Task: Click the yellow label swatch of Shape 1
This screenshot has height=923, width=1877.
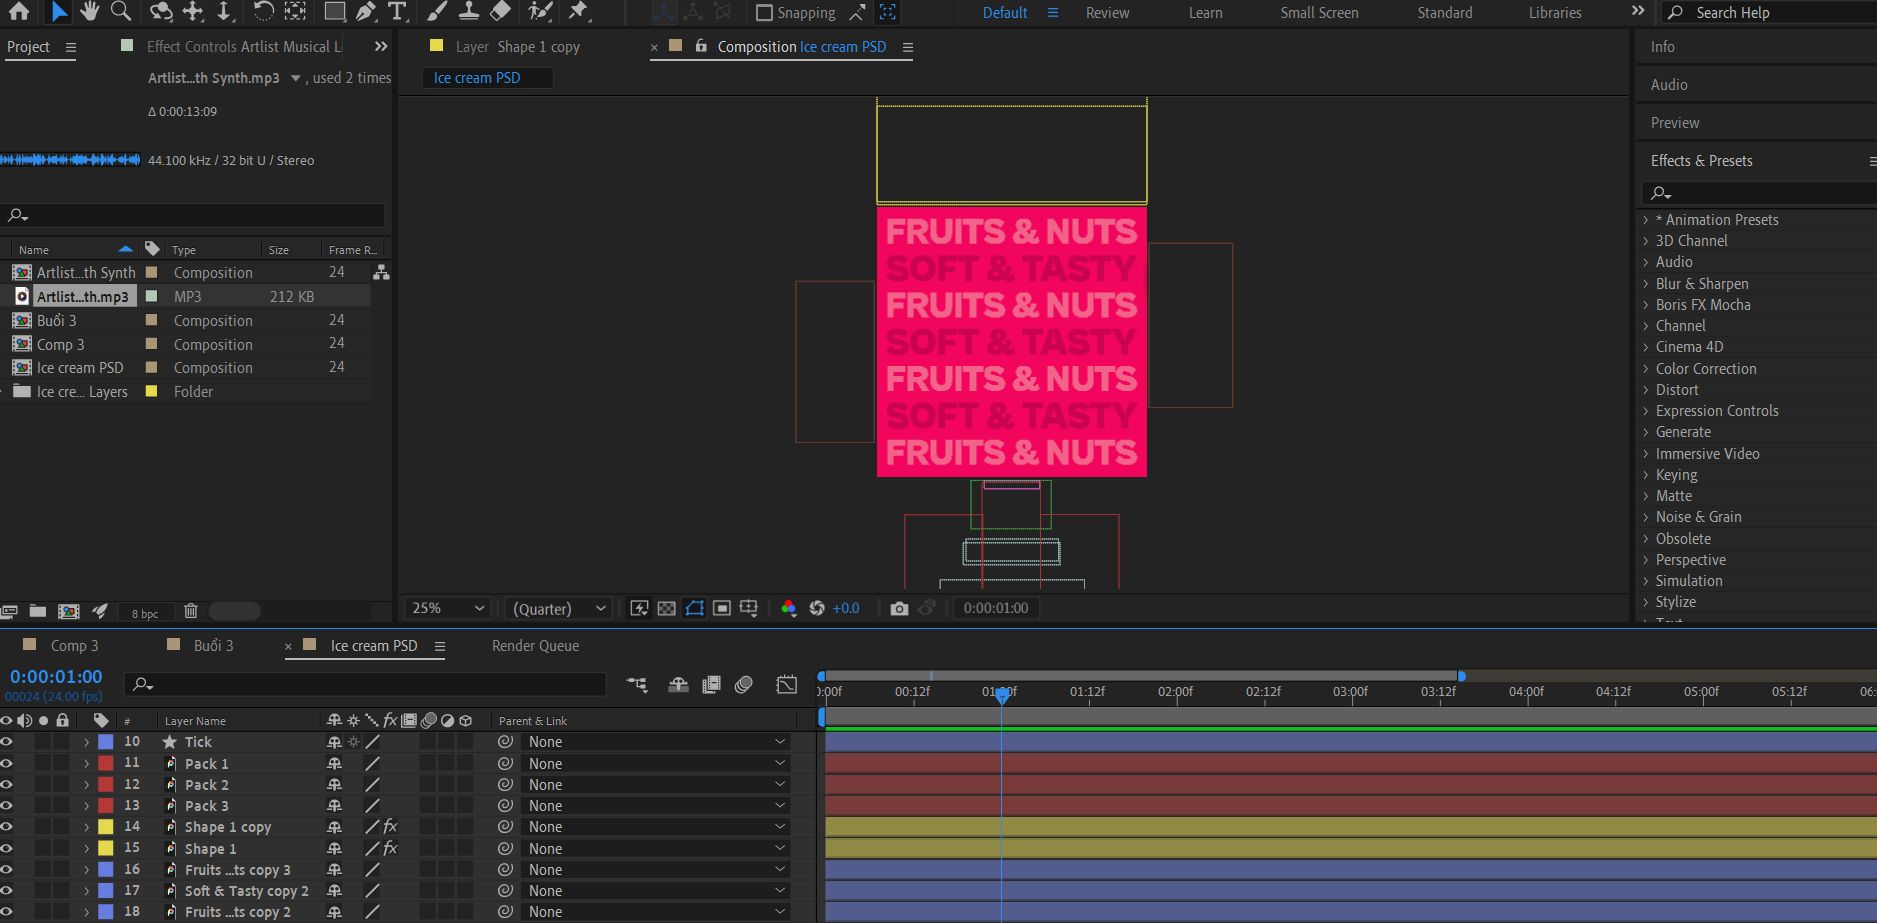Action: coord(105,848)
